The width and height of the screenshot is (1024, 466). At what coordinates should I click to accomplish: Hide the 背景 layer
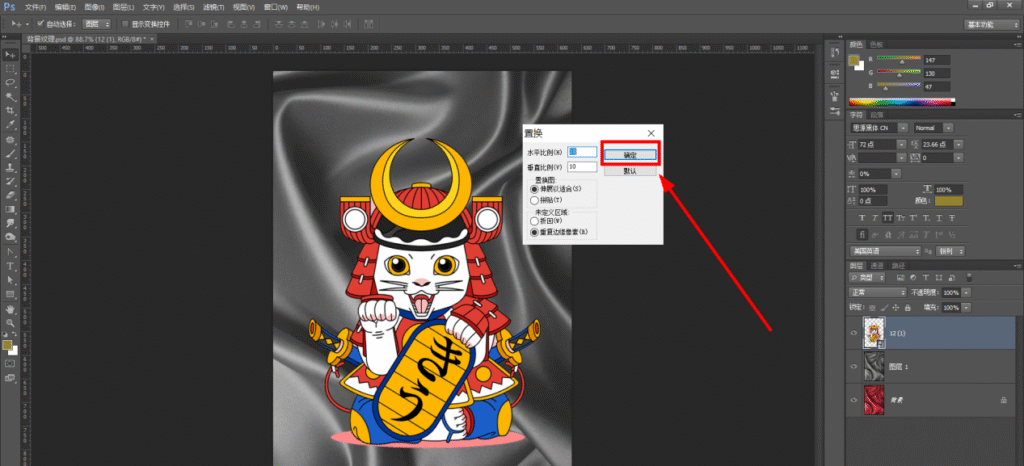click(x=854, y=399)
